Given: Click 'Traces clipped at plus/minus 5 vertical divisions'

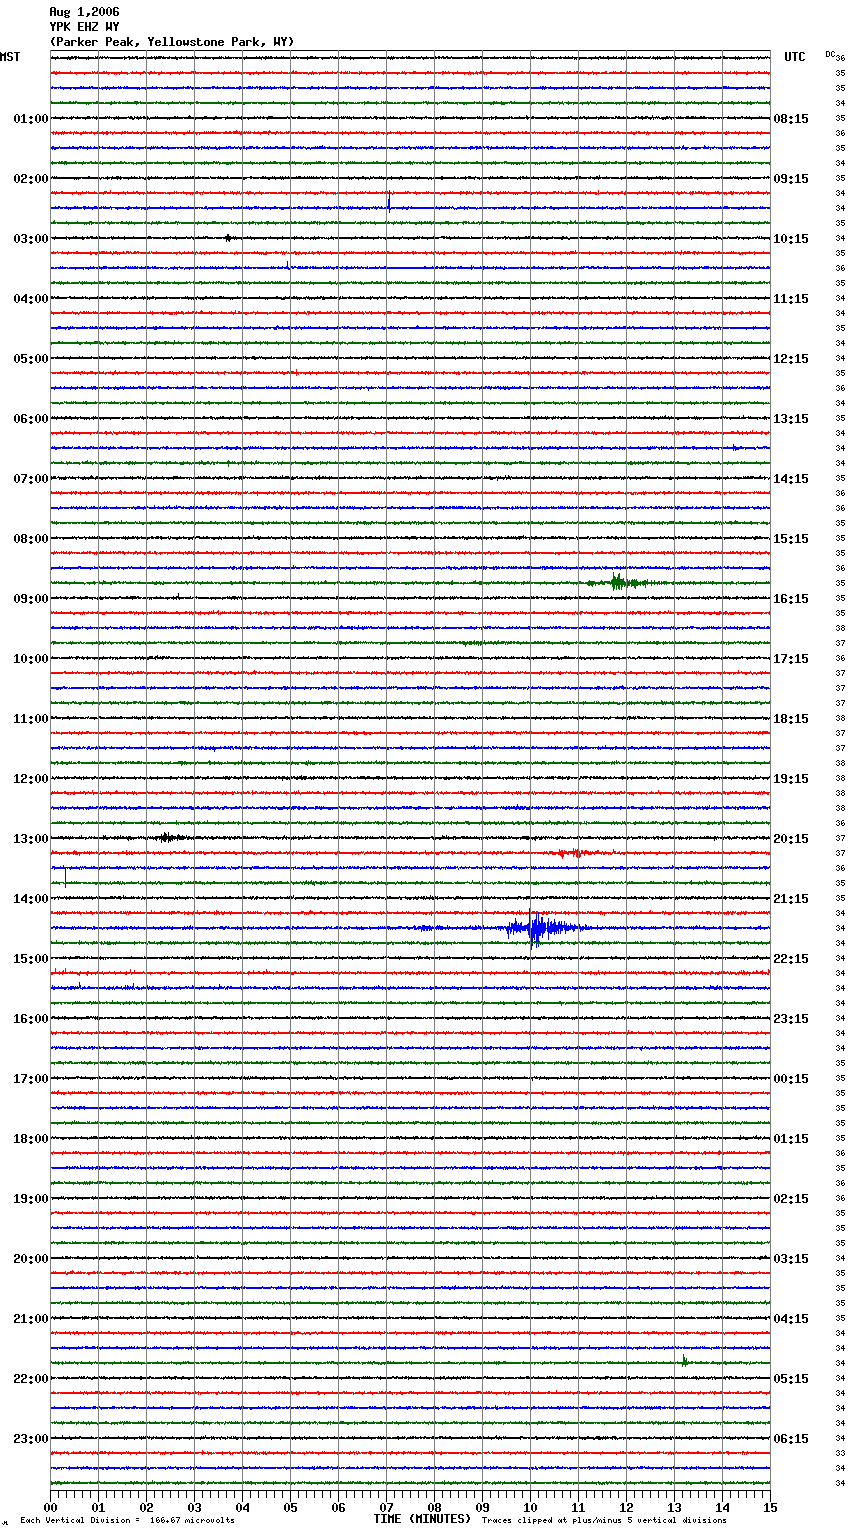Looking at the screenshot, I should (x=604, y=1520).
